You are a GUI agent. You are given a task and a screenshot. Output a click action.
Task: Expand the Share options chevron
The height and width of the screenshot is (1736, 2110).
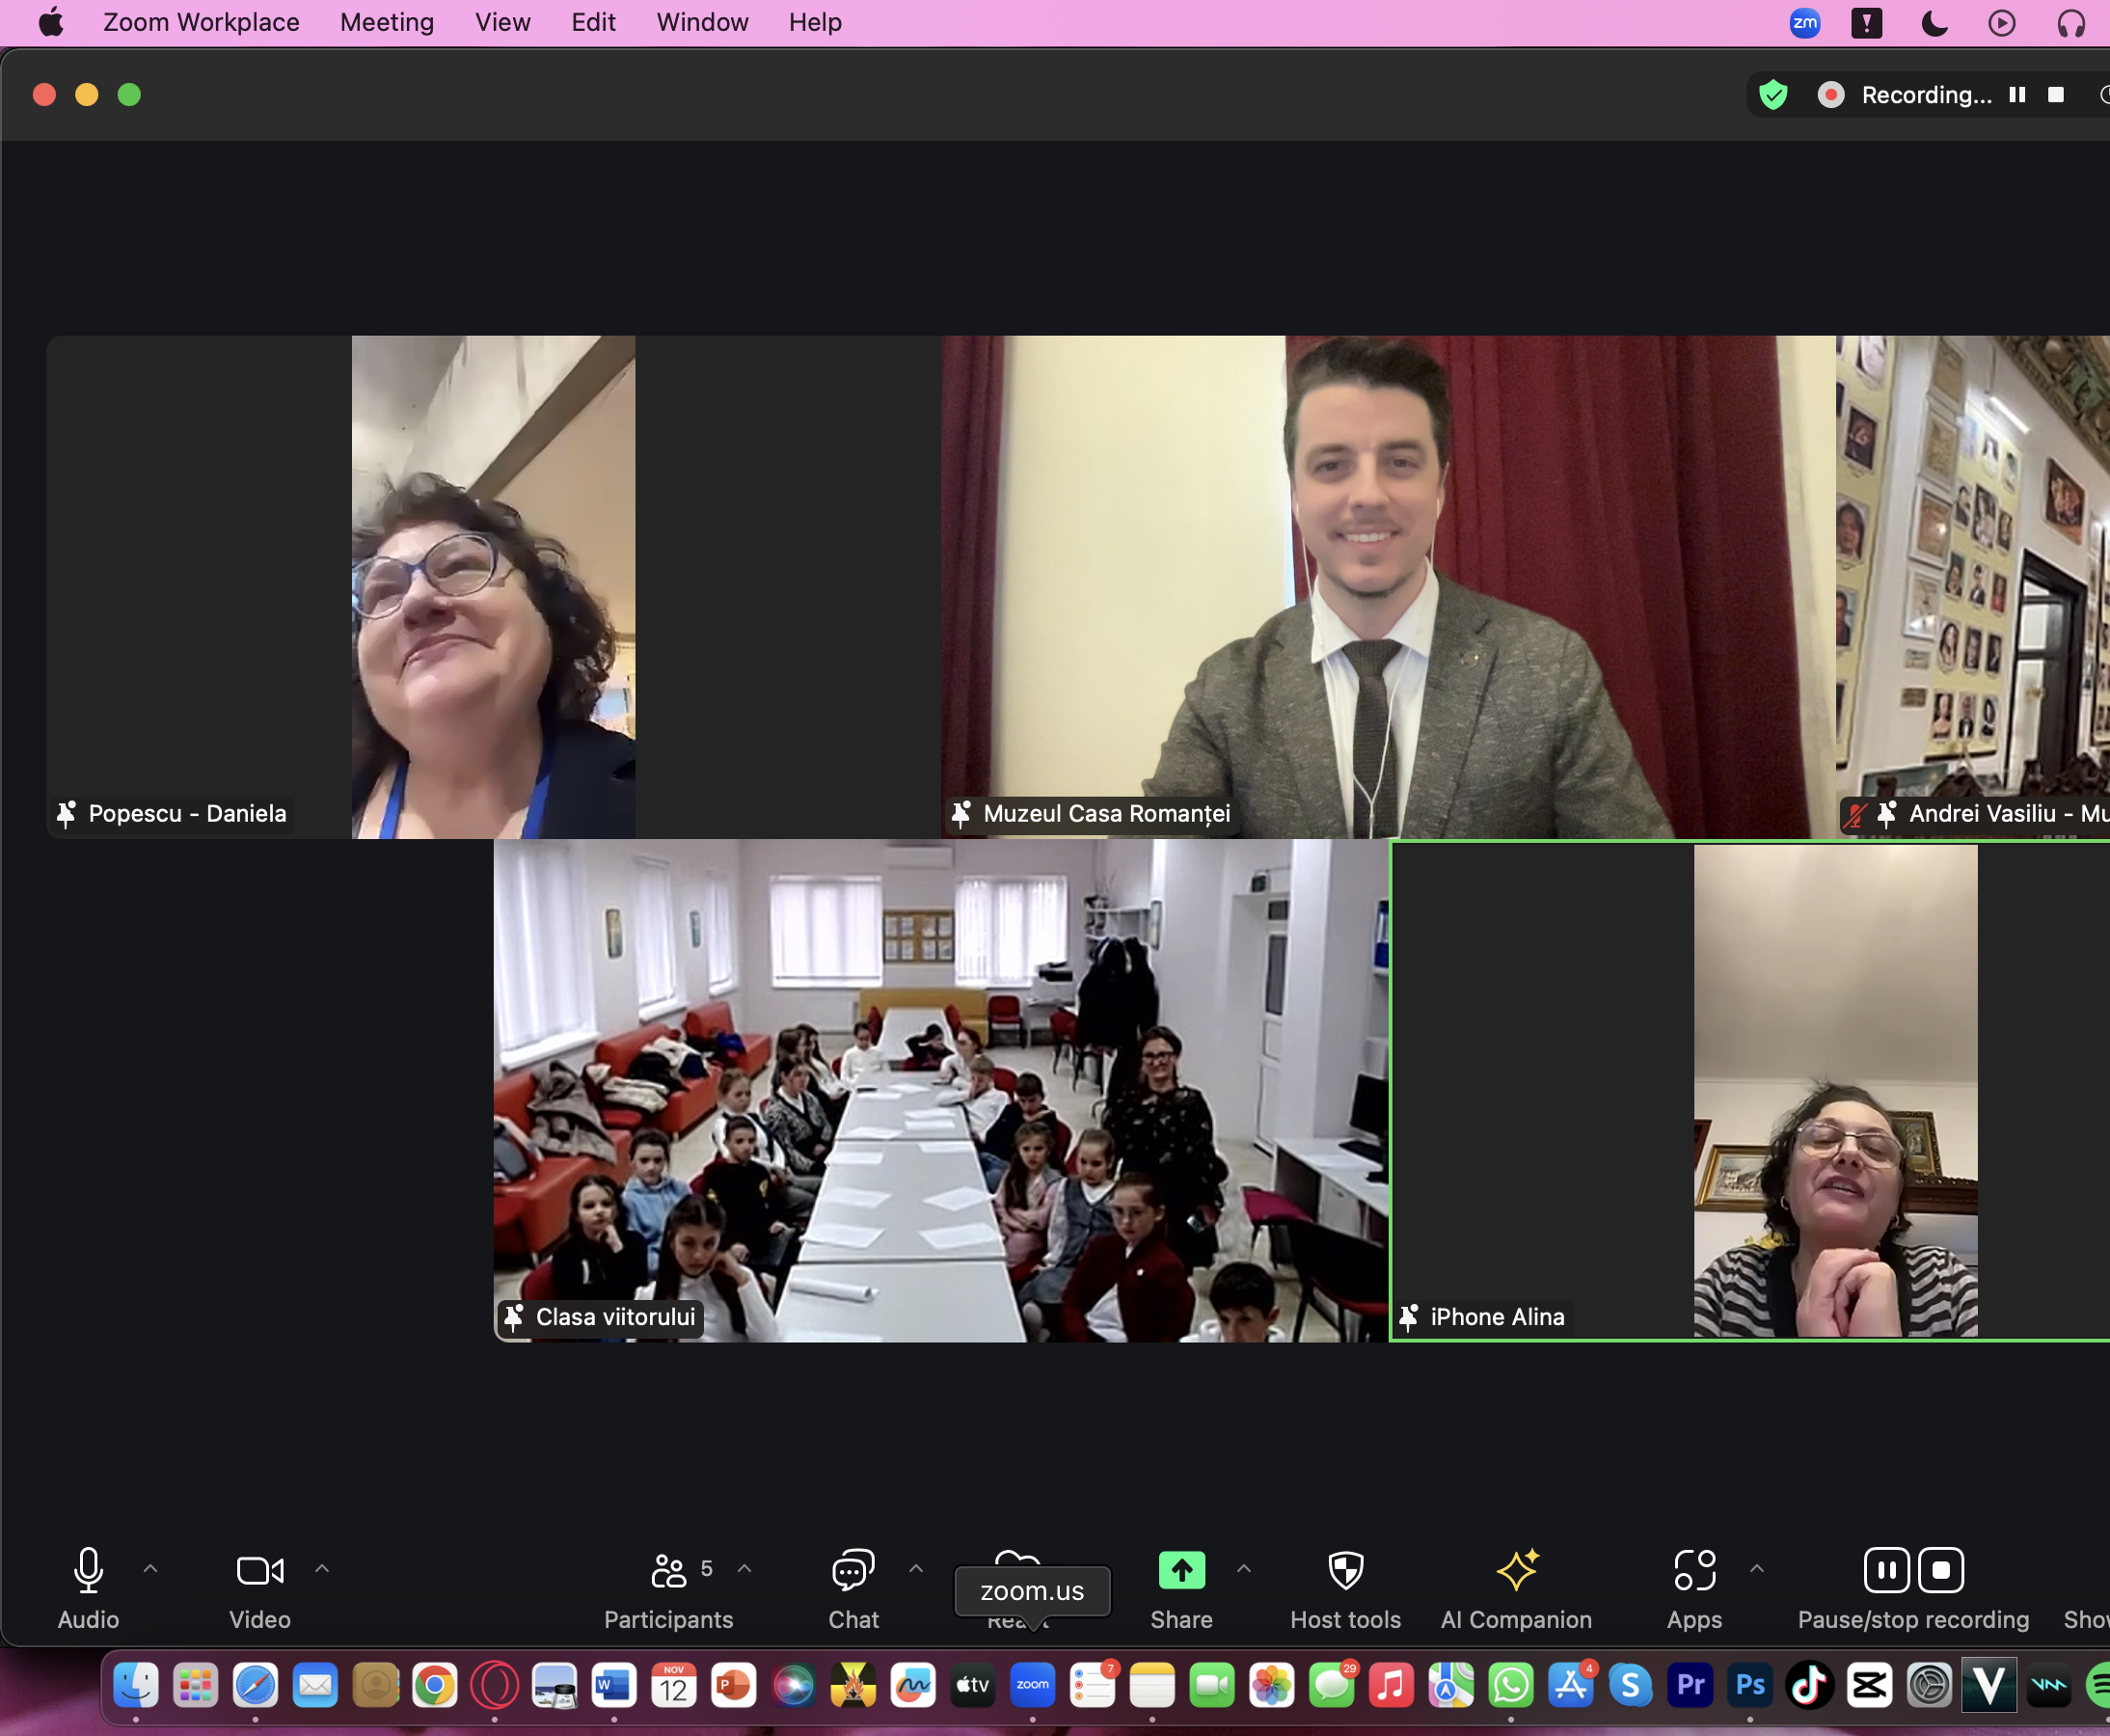(1243, 1569)
